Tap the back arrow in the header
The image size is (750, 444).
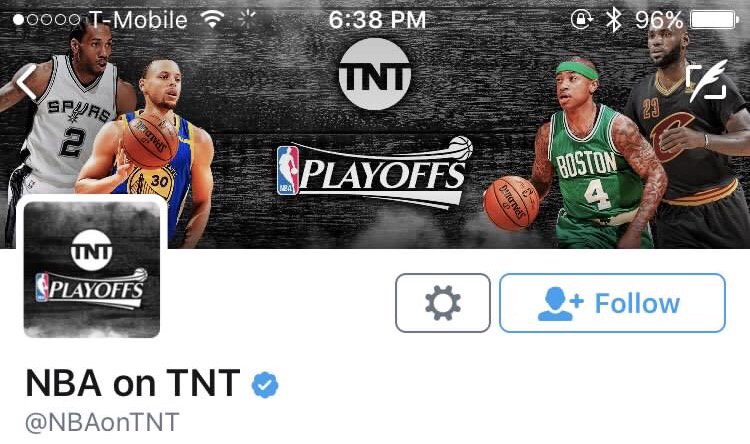coord(26,82)
